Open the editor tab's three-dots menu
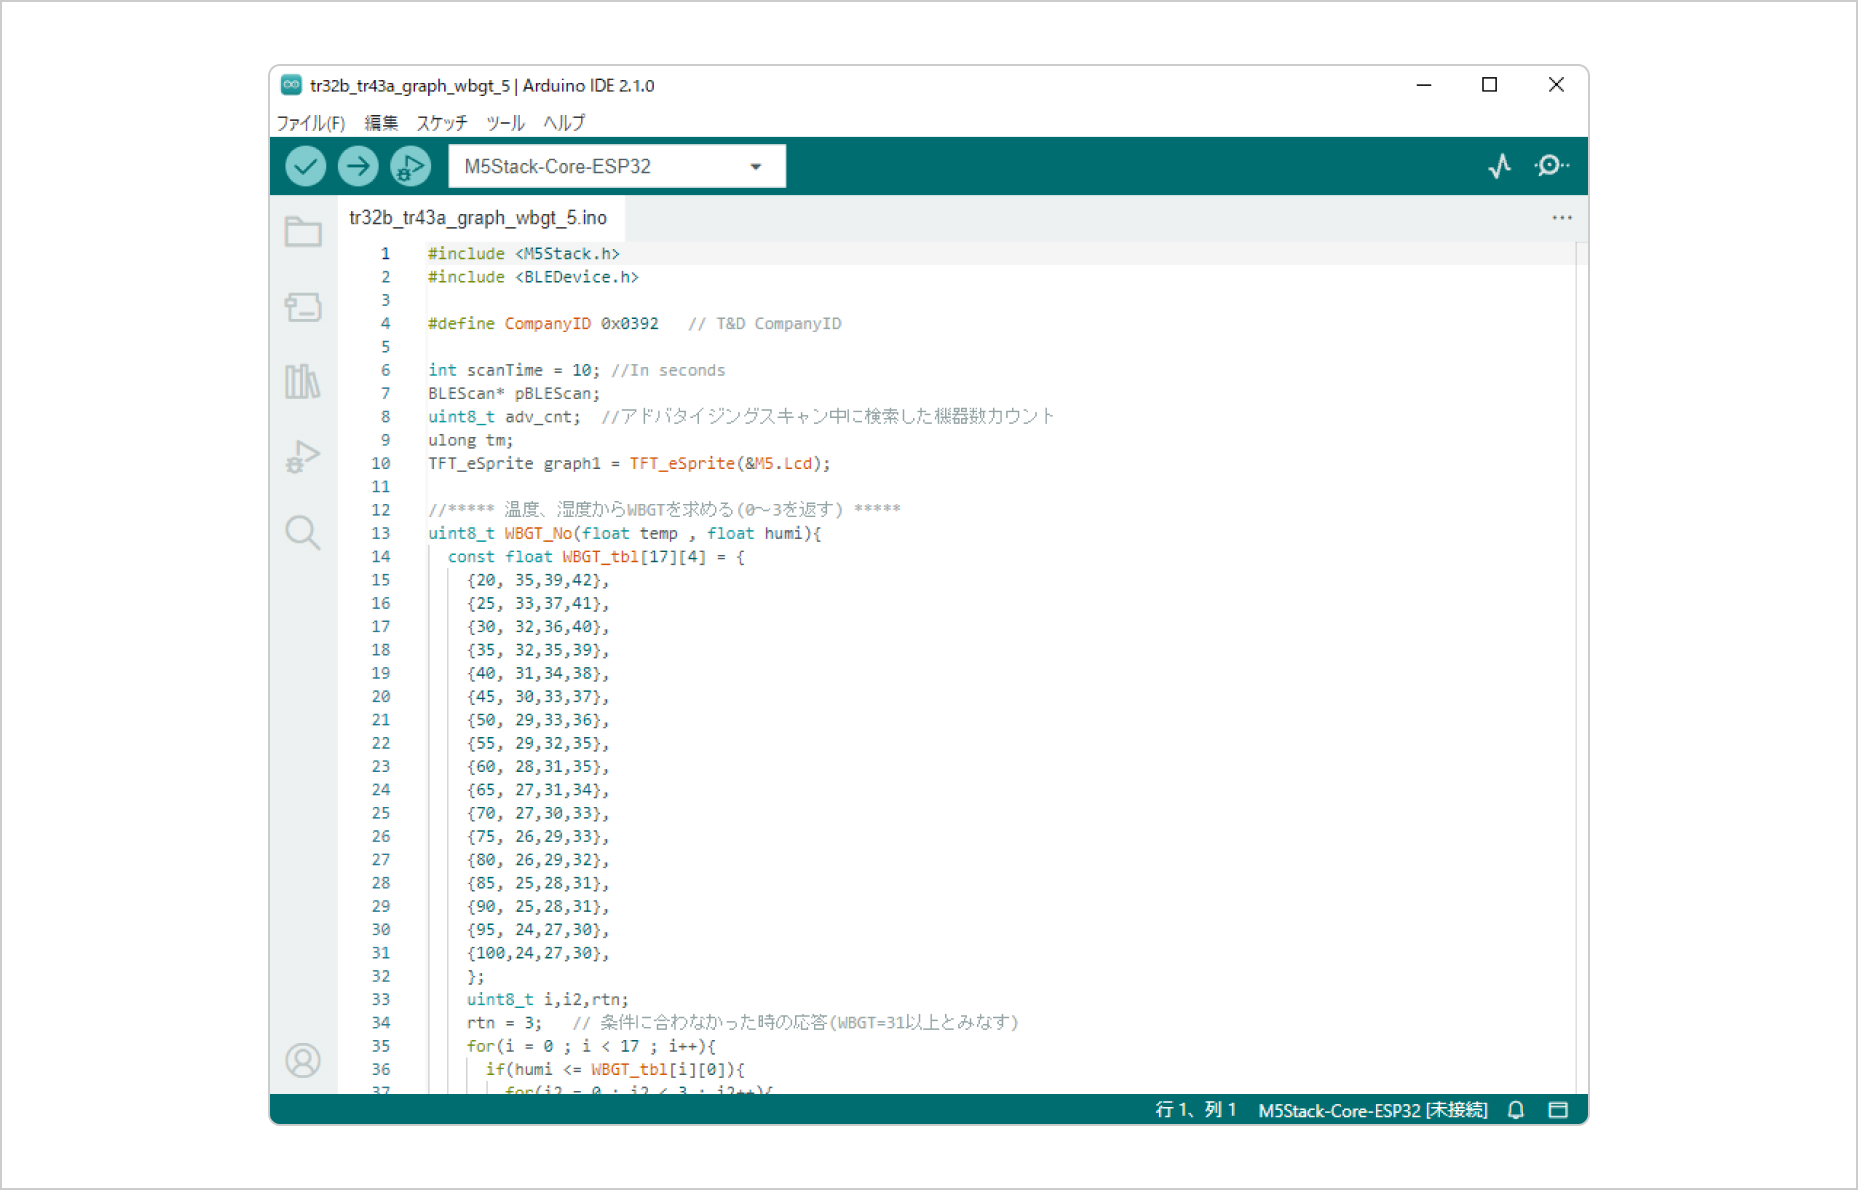This screenshot has width=1858, height=1190. [1562, 218]
